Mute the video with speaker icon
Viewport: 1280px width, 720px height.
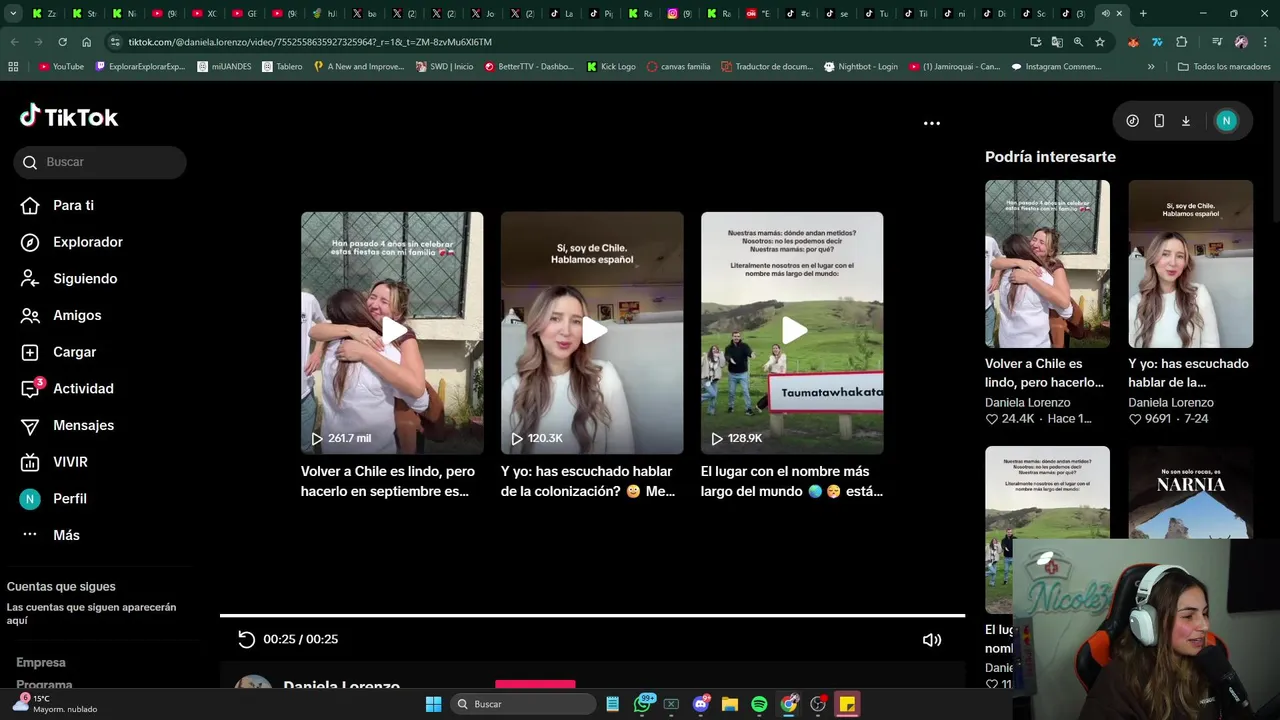(932, 640)
